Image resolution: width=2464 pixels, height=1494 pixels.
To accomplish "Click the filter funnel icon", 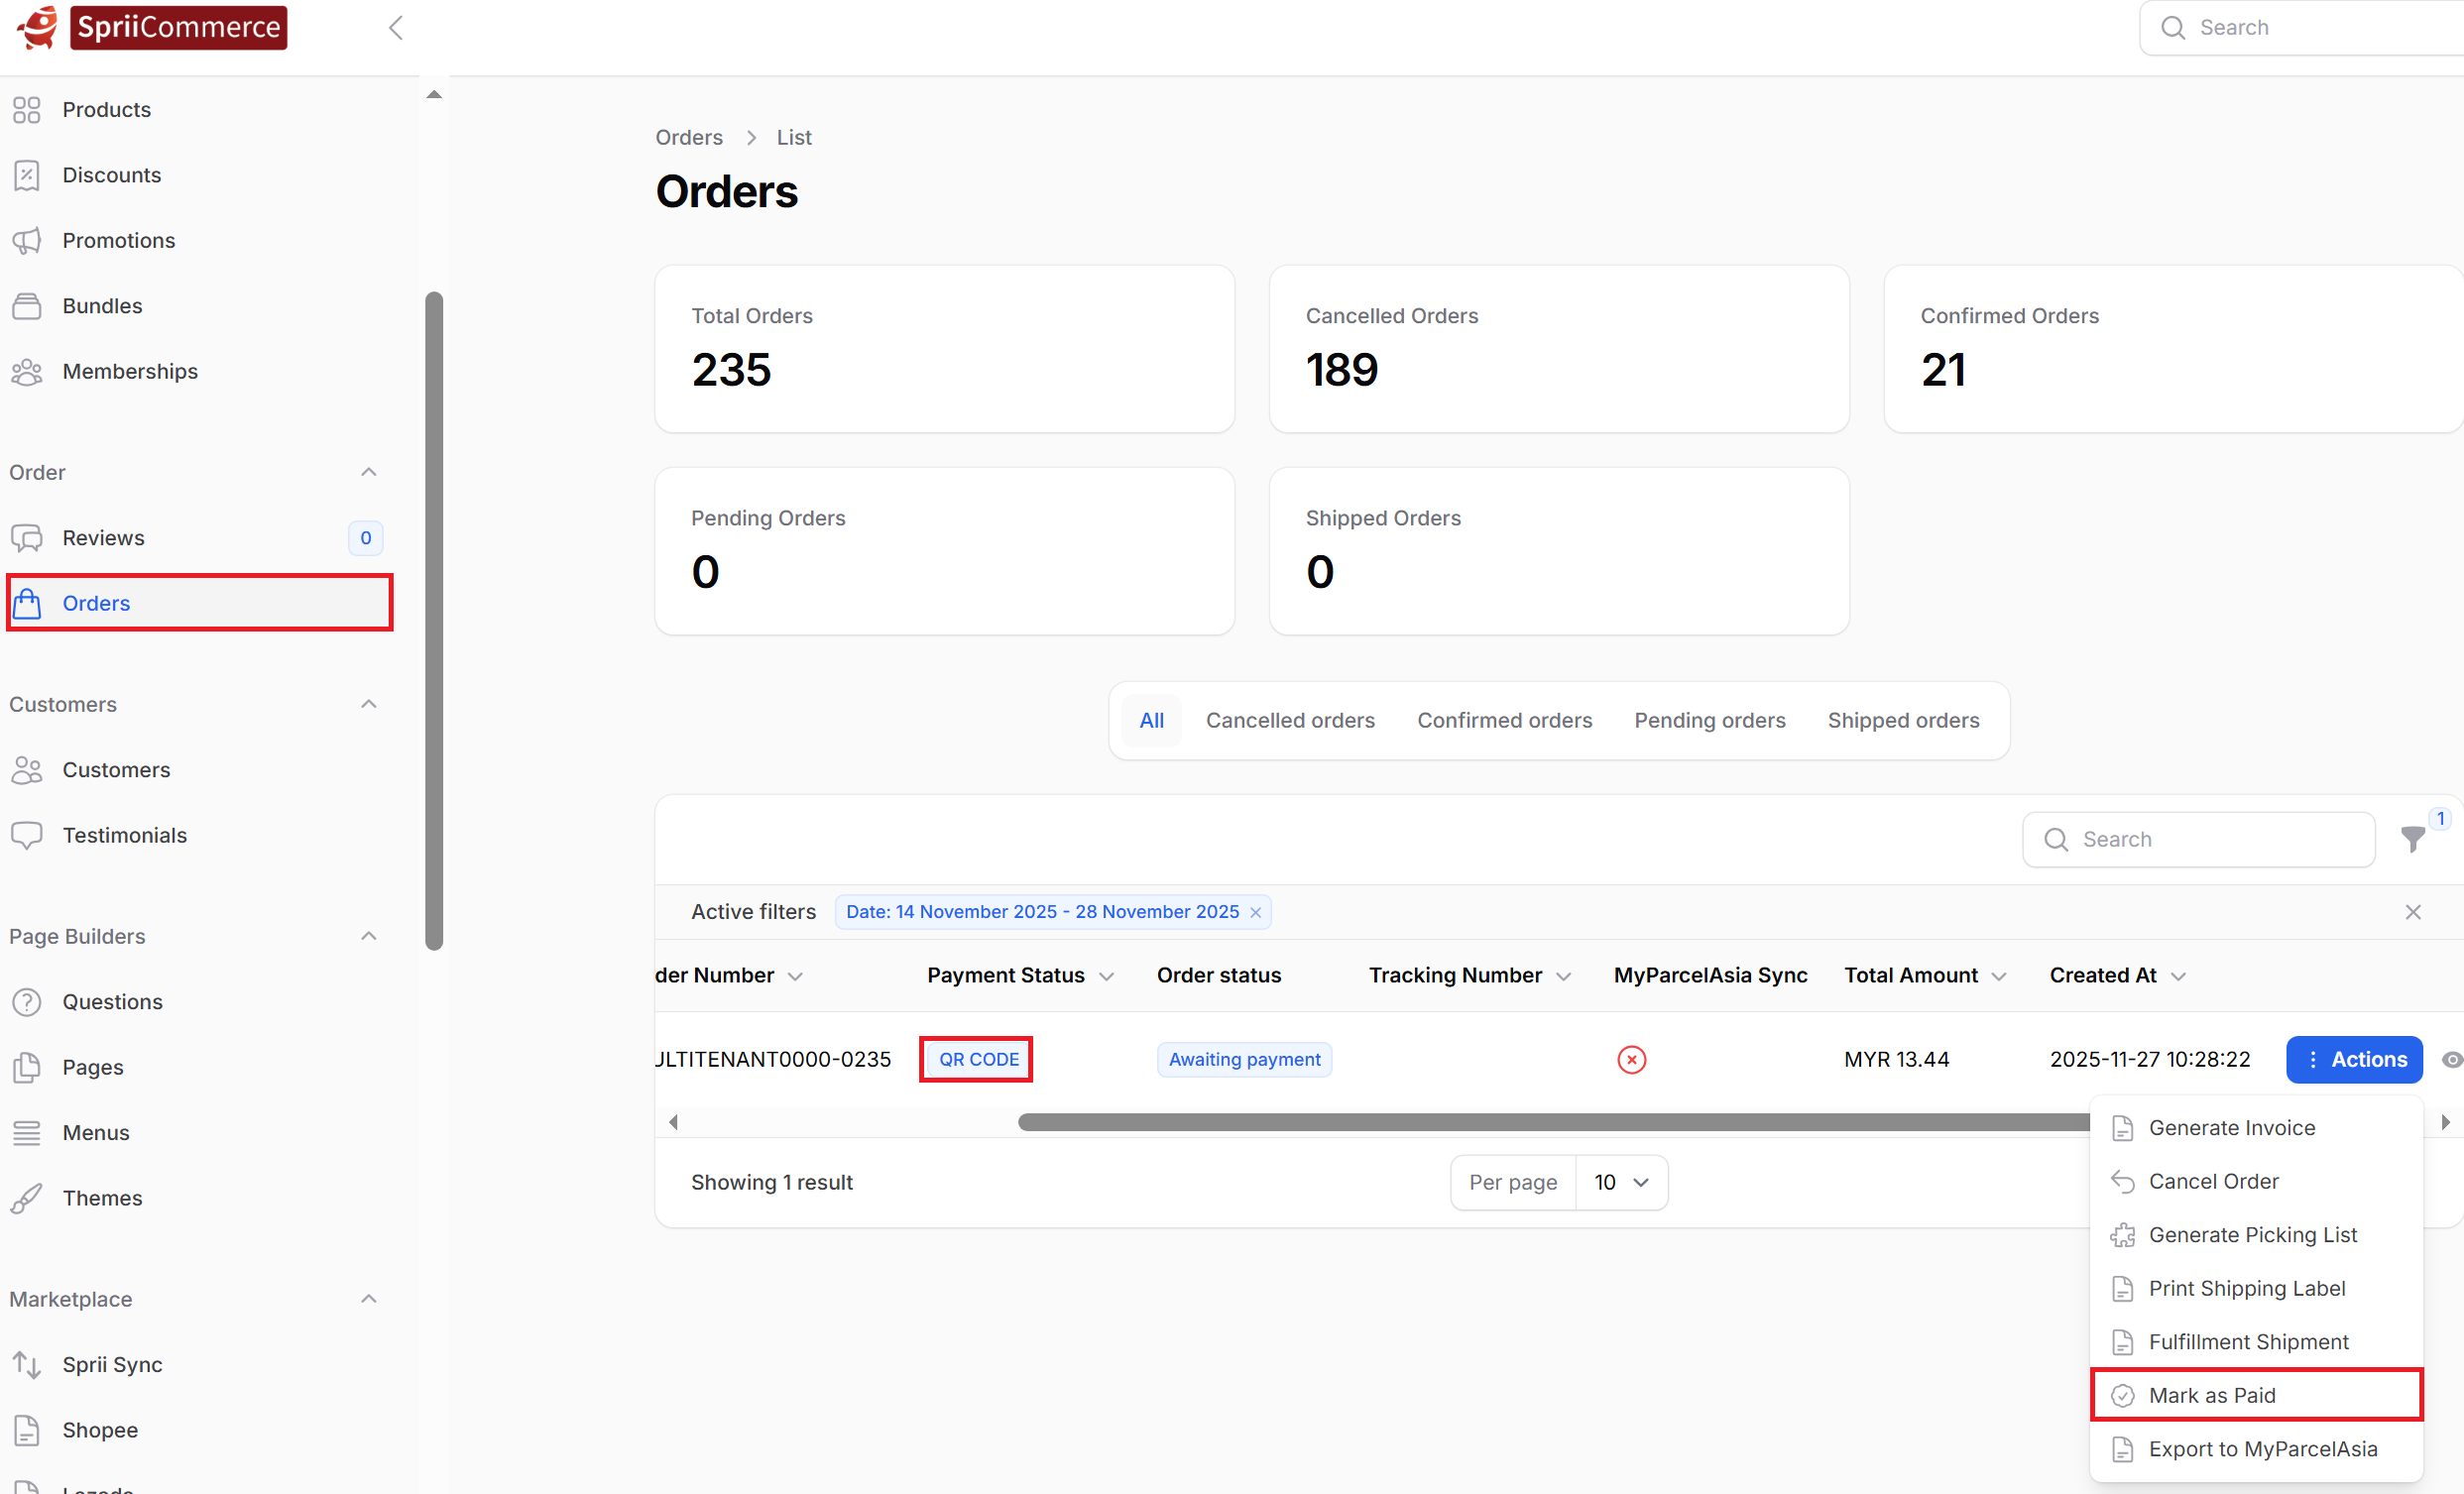I will (x=2412, y=840).
